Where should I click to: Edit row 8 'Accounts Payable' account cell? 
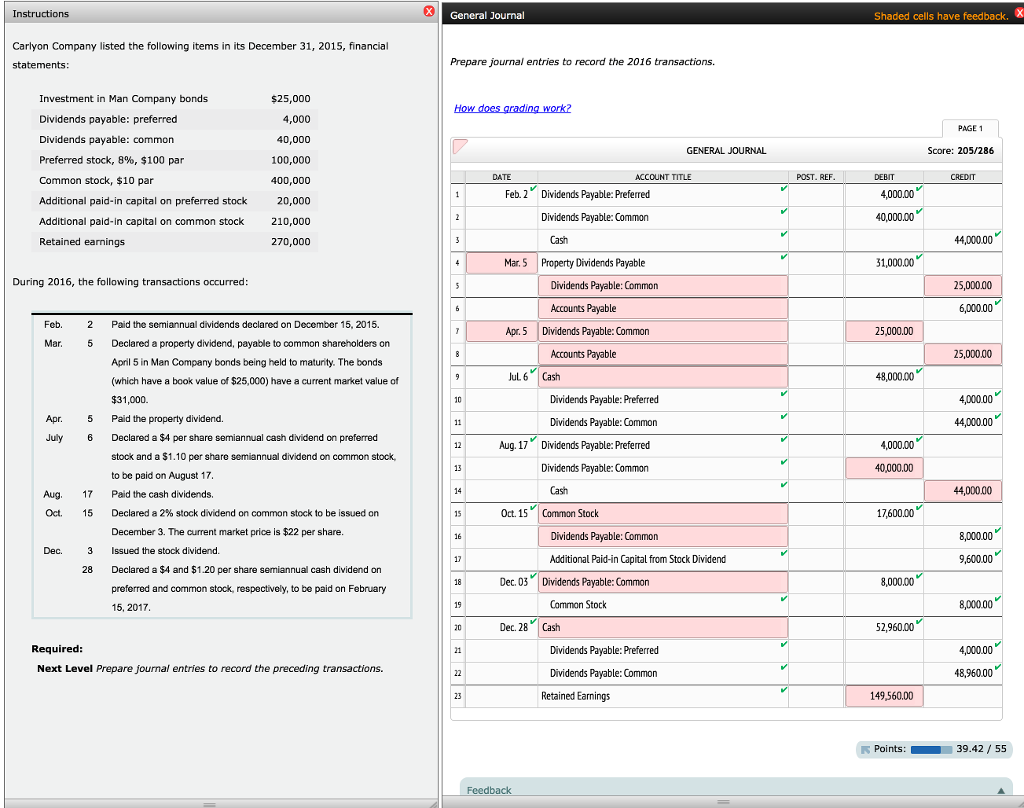(663, 354)
